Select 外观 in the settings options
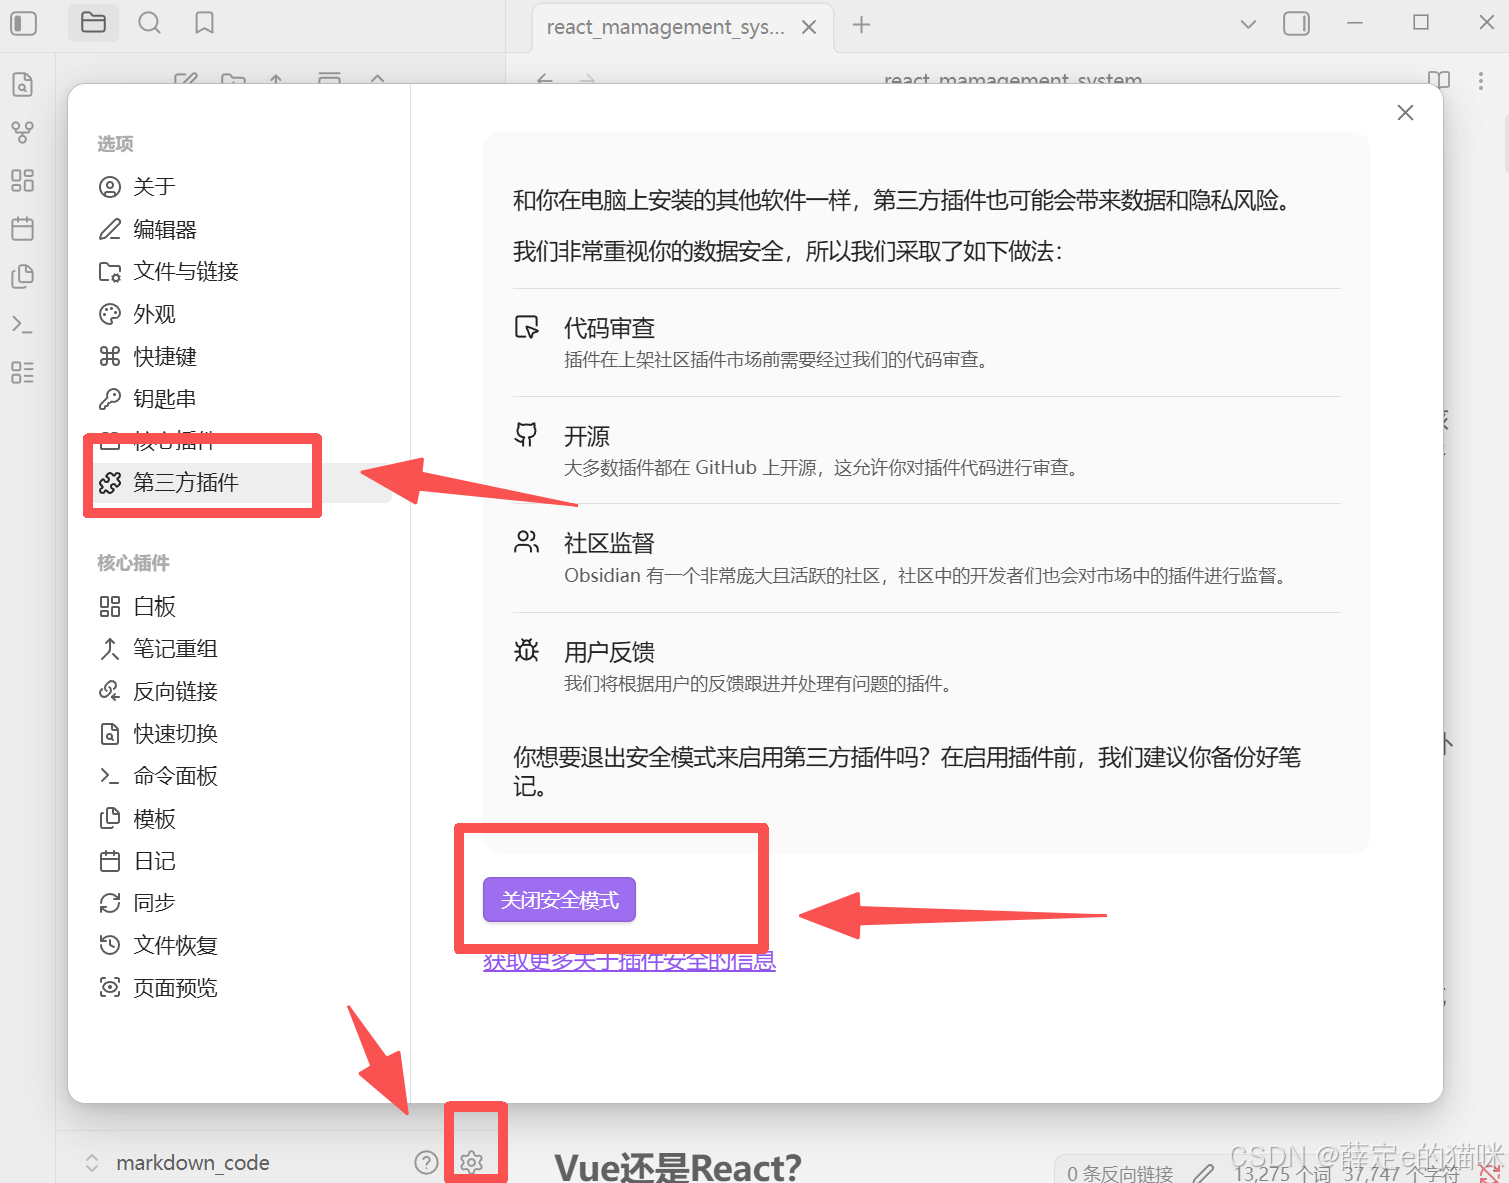 tap(154, 313)
